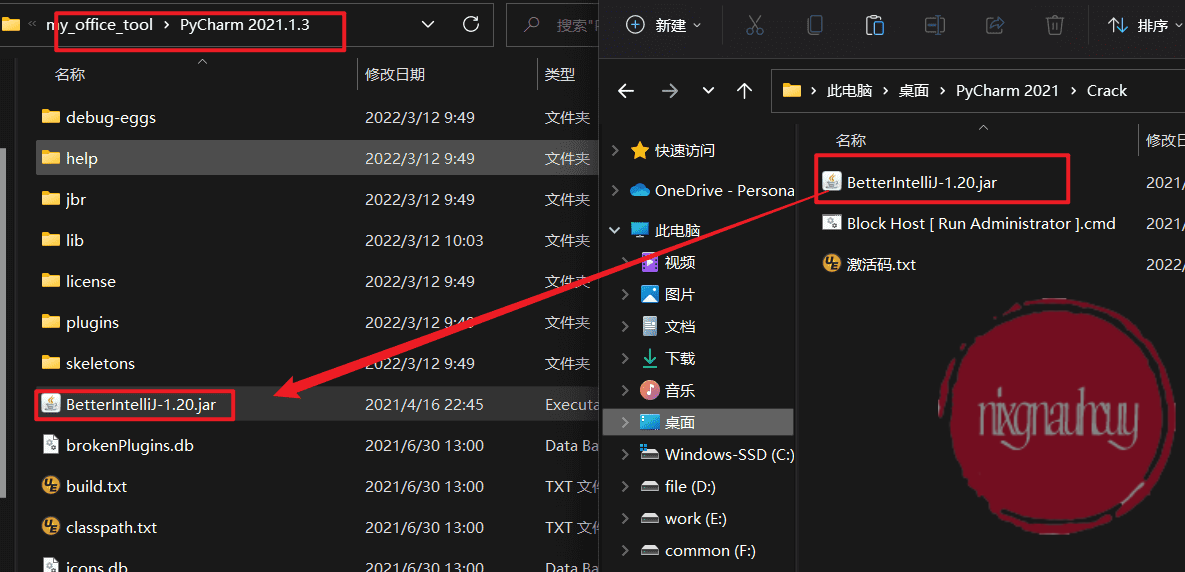Go back with the left arrow button
1185x572 pixels.
pyautogui.click(x=626, y=91)
